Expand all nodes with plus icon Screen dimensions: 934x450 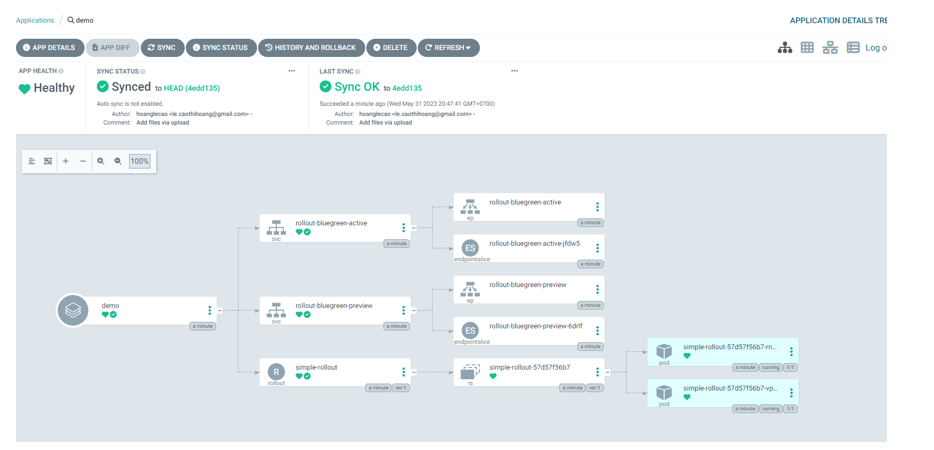coord(66,161)
